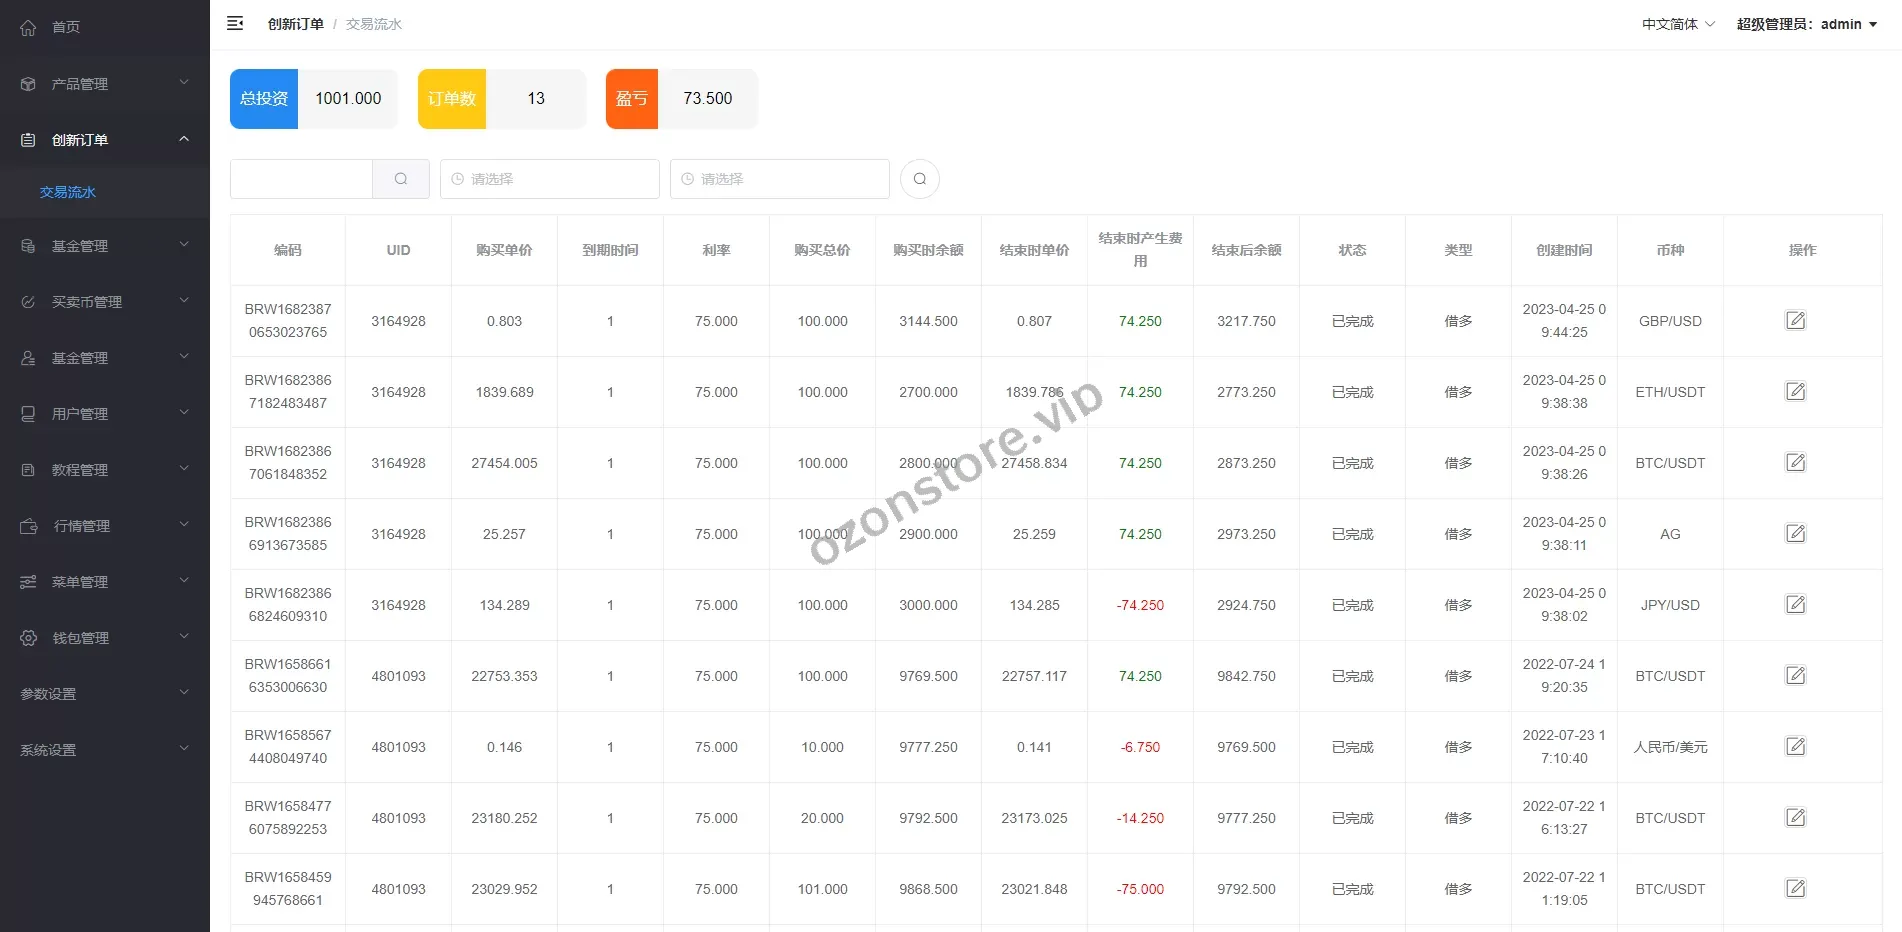Click the blue 总投资 stat card
The height and width of the screenshot is (932, 1902).
click(x=264, y=99)
